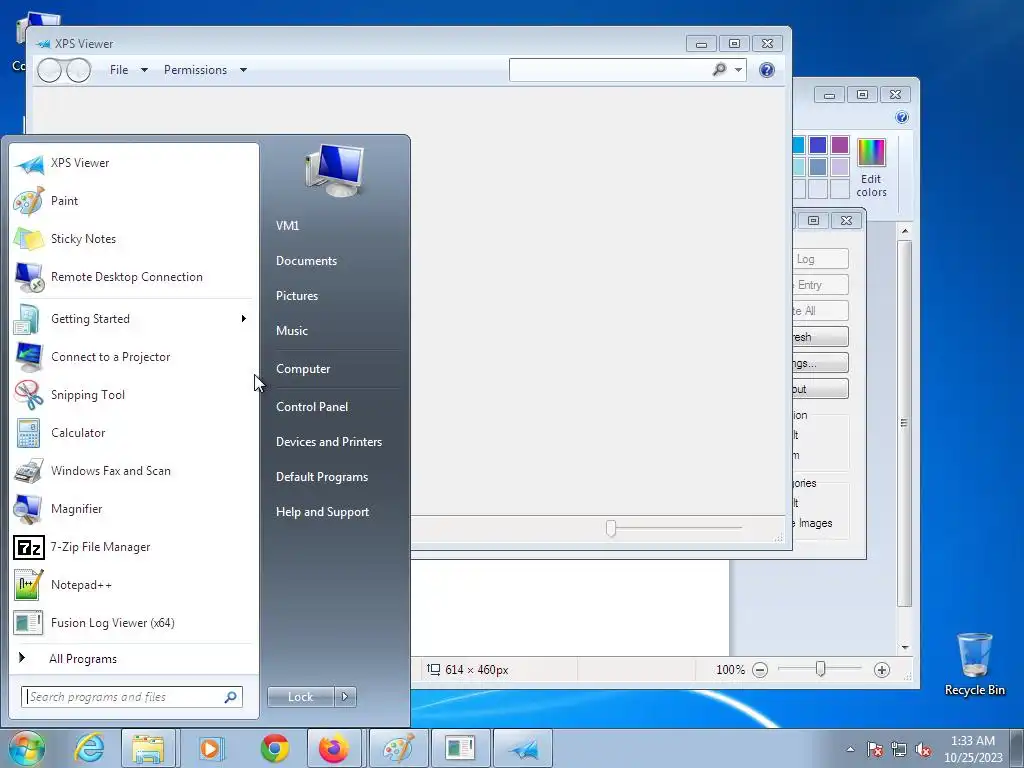The image size is (1024, 768).
Task: Open shutdown options arrow next to Lock
Action: tap(345, 697)
